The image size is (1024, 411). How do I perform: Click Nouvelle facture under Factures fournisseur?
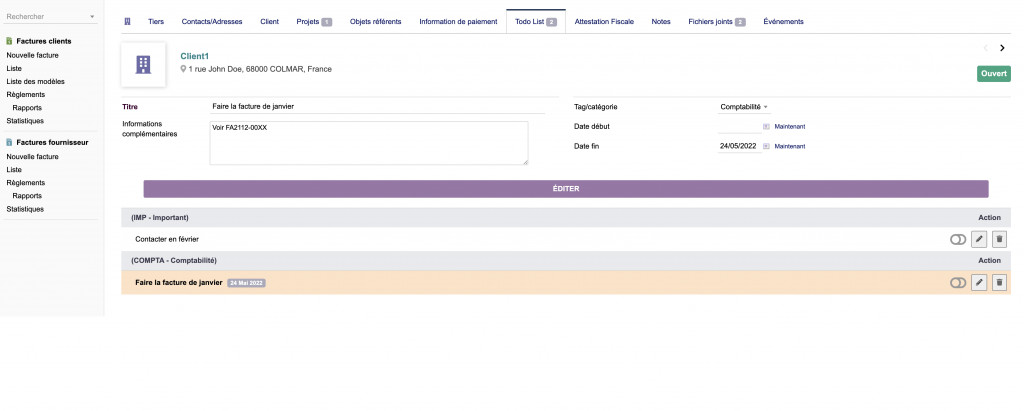tap(33, 157)
